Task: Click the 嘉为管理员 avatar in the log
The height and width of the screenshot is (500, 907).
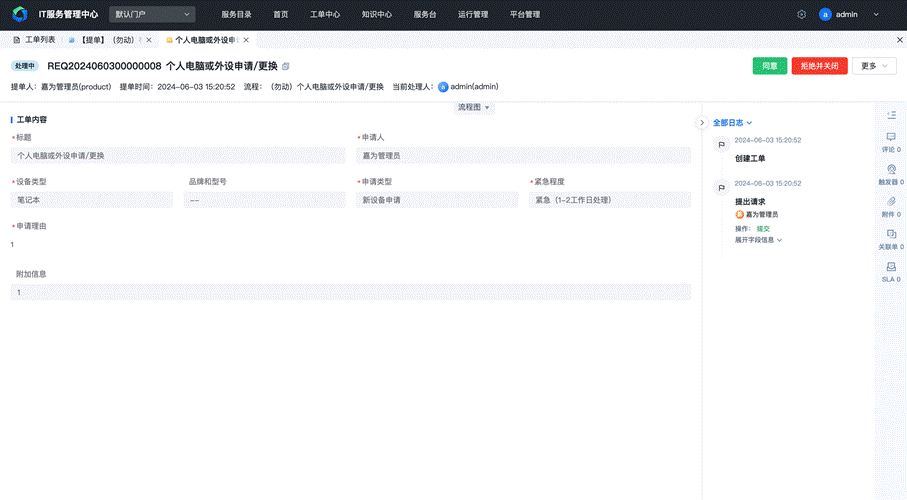Action: coord(739,215)
